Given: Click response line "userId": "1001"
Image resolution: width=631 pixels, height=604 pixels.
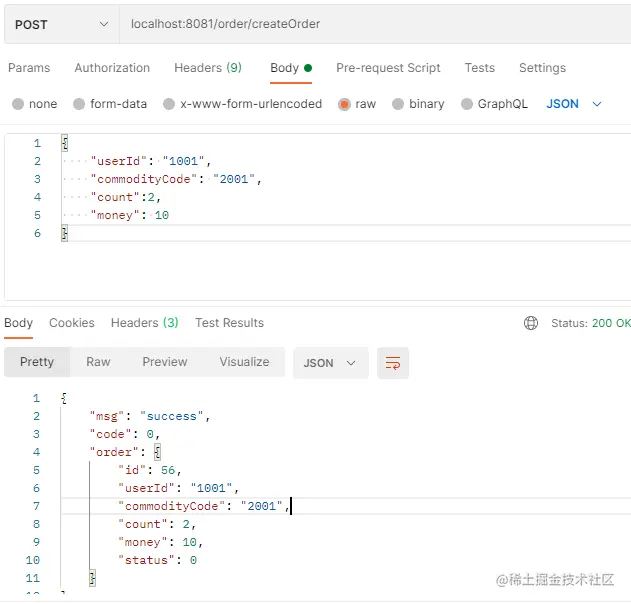Looking at the screenshot, I should [x=178, y=488].
